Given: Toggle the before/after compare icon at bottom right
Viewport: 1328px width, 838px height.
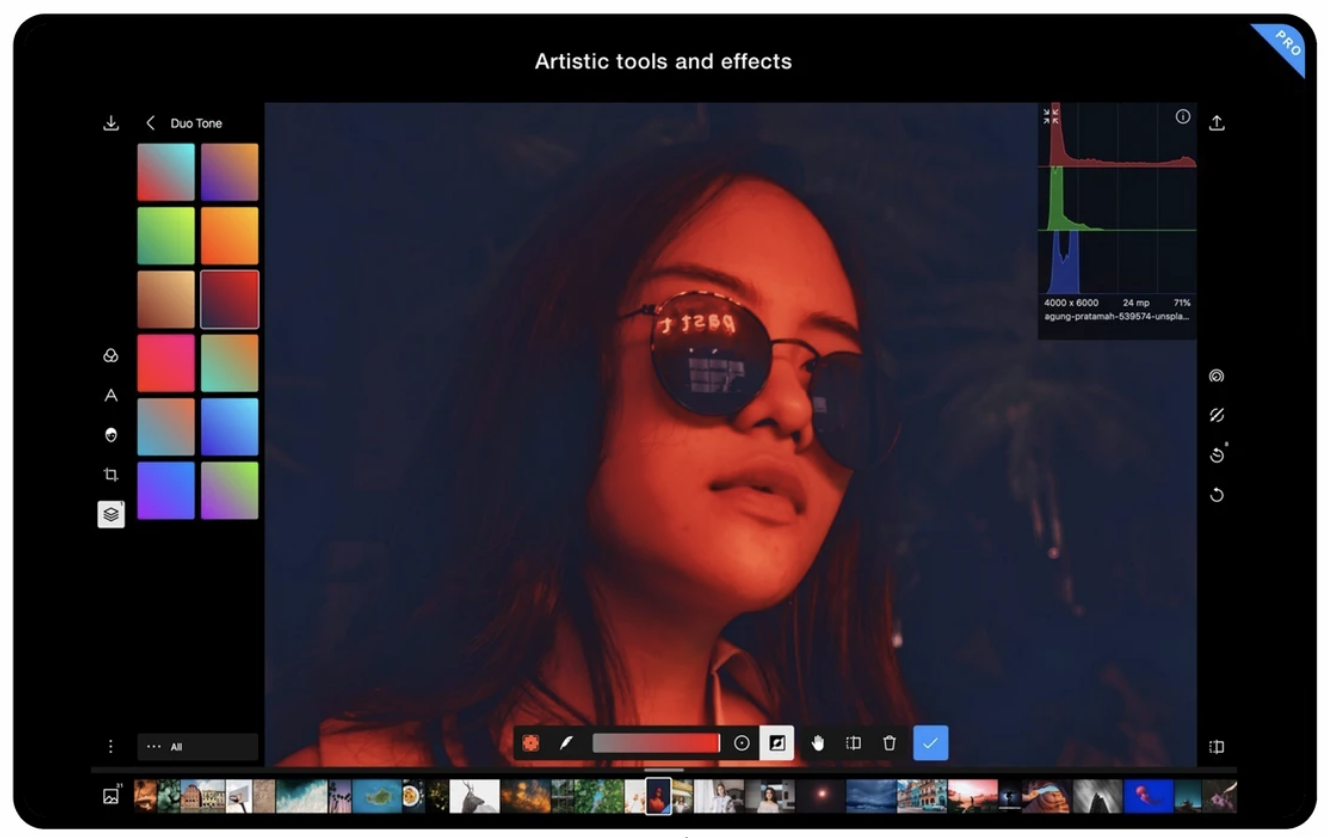Looking at the screenshot, I should (1216, 746).
